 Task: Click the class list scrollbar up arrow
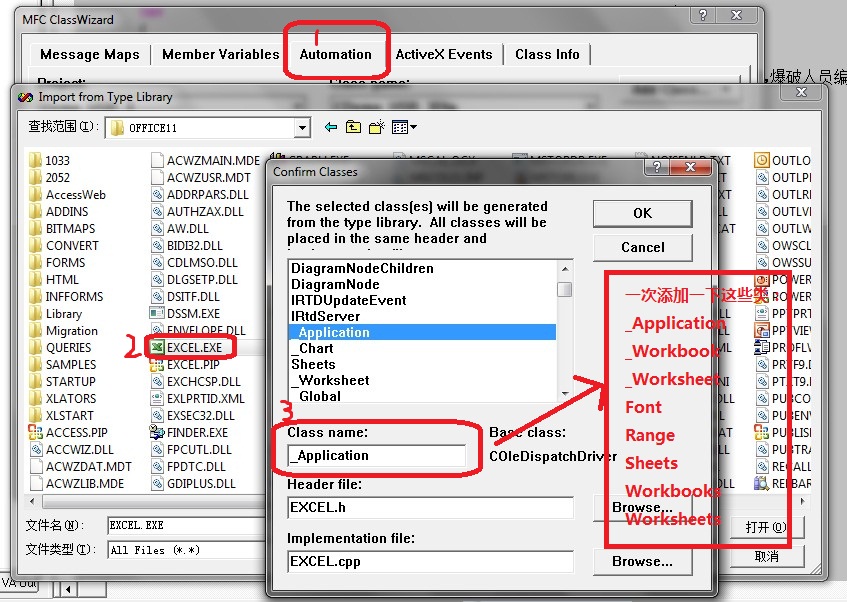click(x=565, y=269)
